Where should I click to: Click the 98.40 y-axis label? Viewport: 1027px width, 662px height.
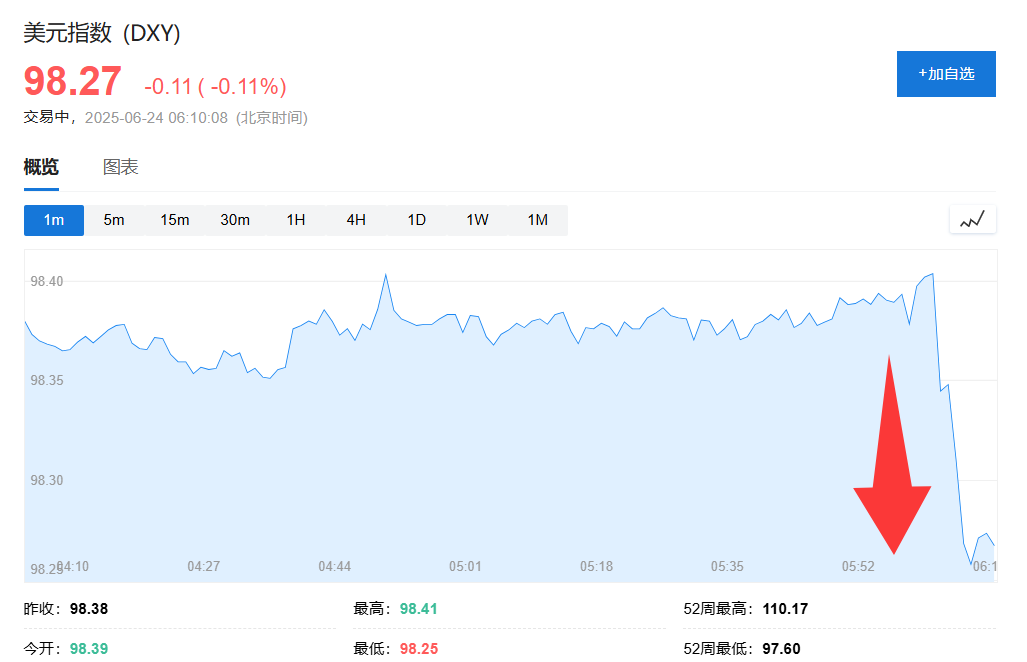[47, 282]
